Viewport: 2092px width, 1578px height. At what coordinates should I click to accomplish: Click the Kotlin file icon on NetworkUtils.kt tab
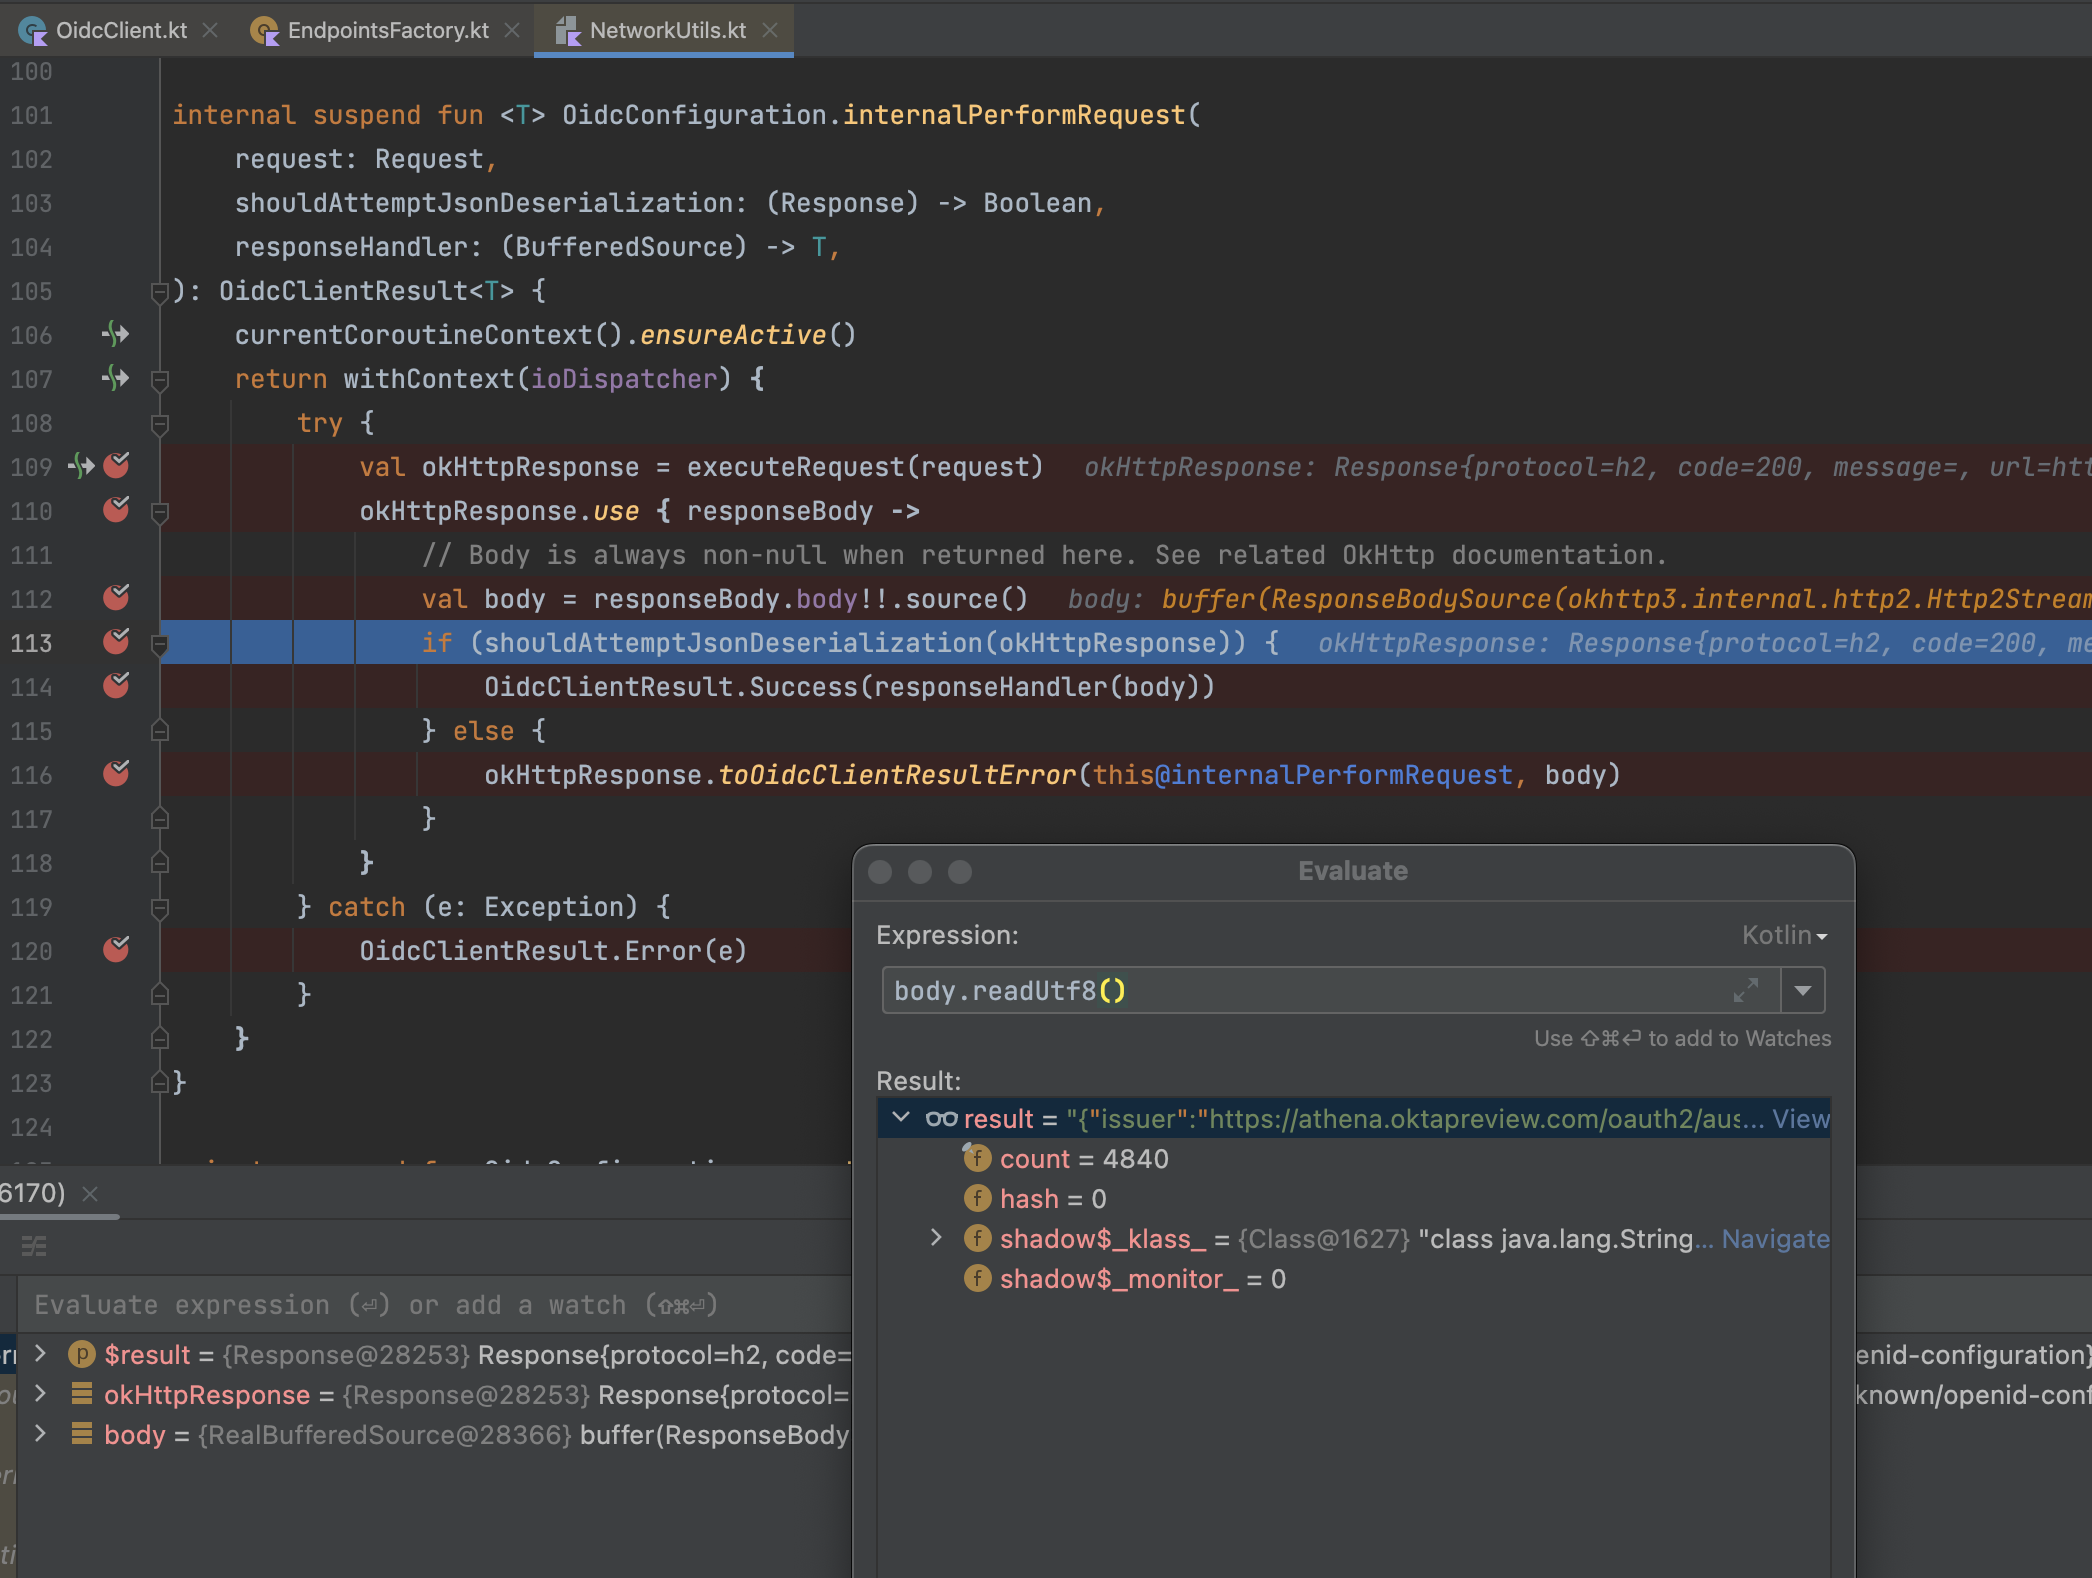569,30
